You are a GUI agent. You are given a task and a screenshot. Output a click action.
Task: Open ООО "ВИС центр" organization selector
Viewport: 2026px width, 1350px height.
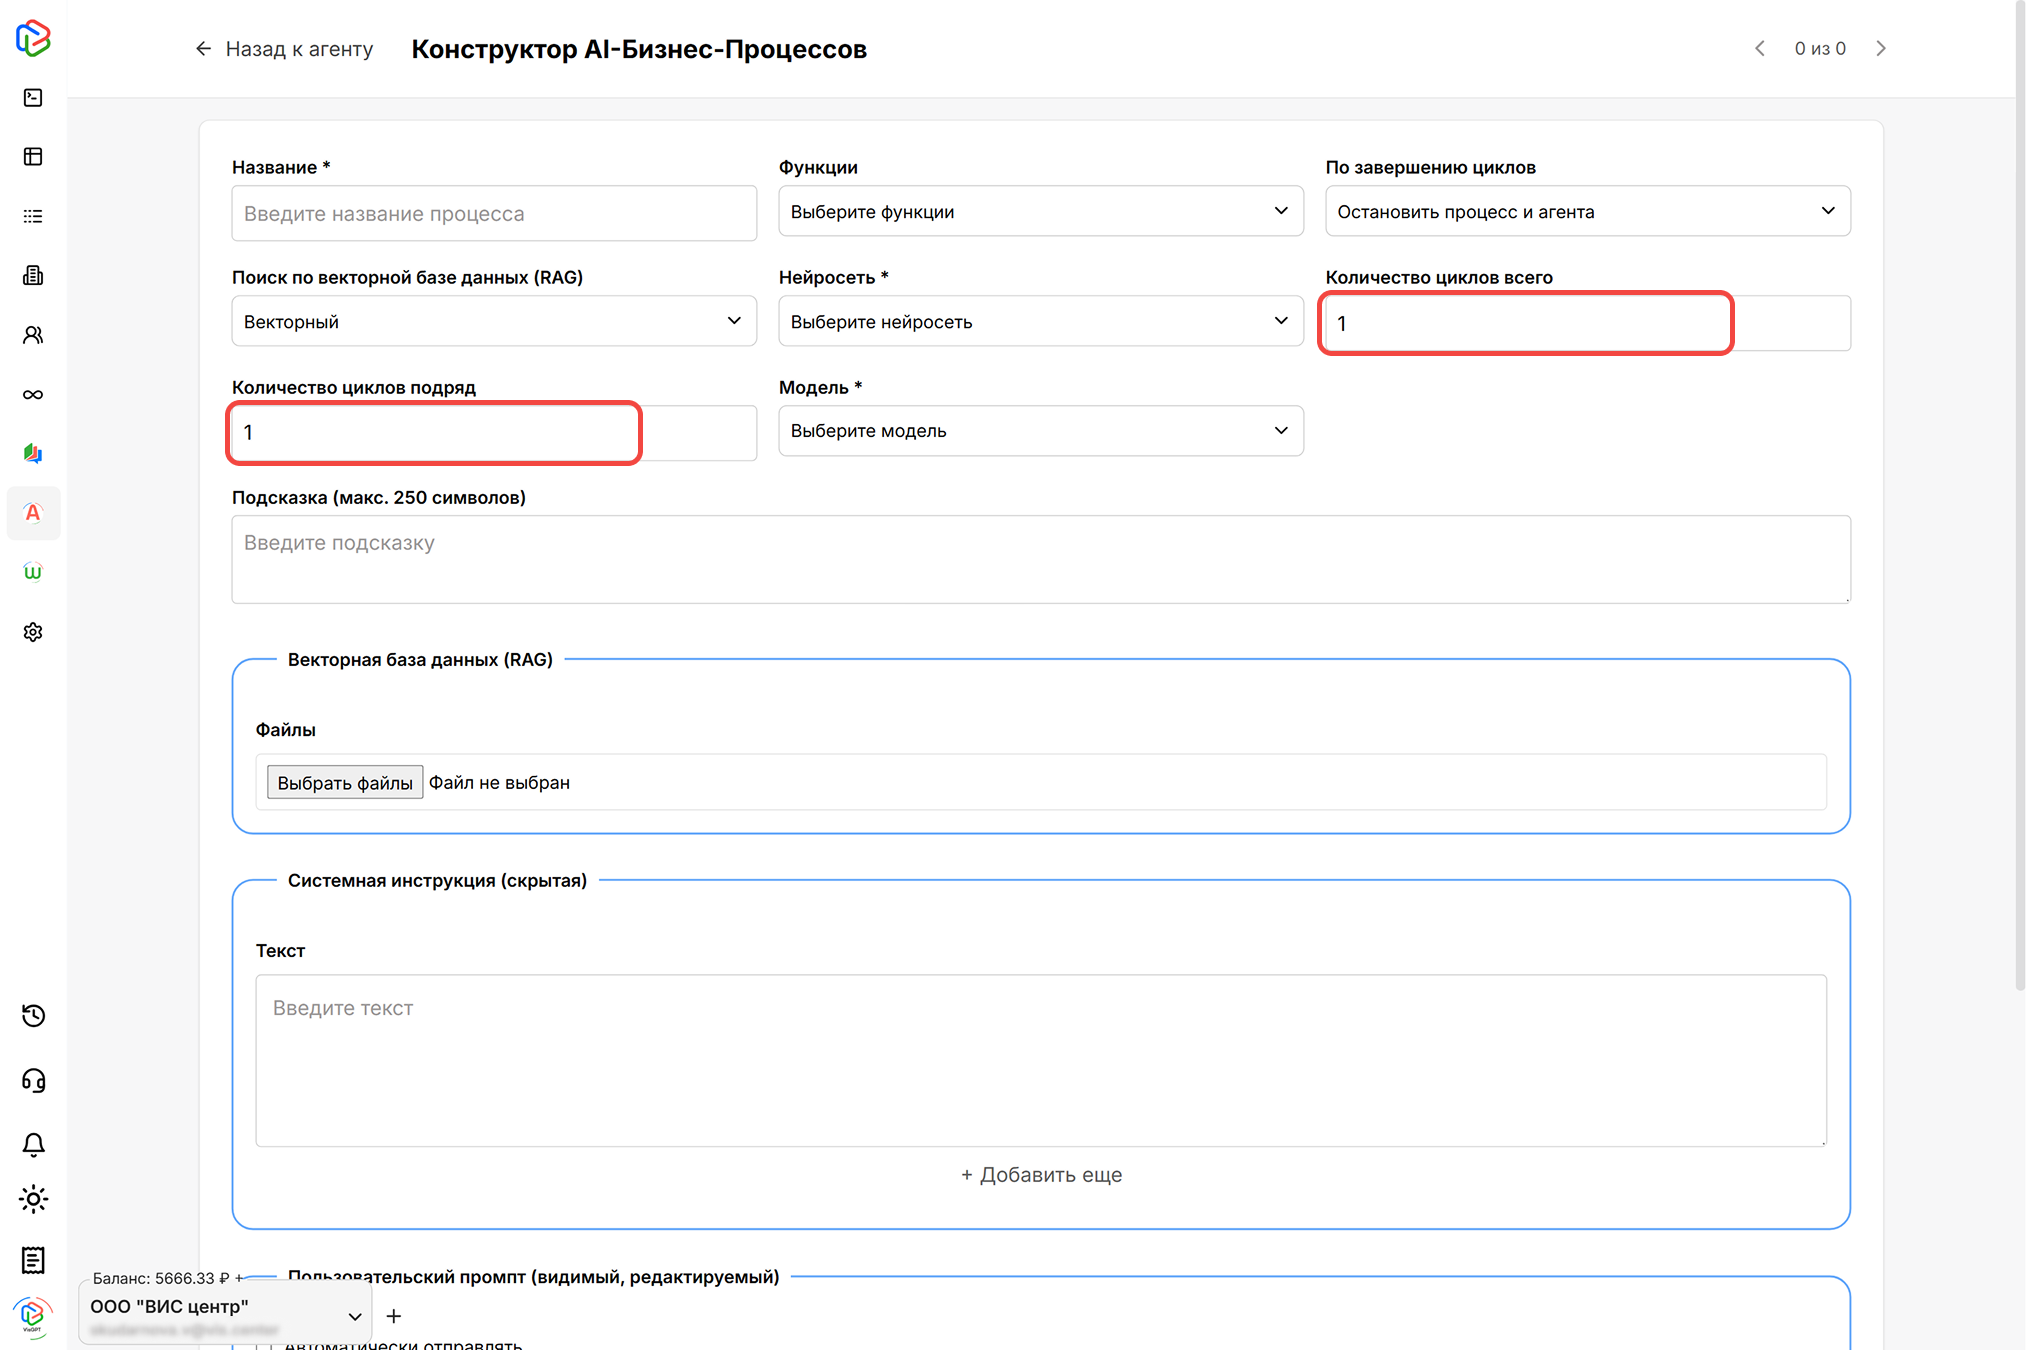pyautogui.click(x=225, y=1315)
